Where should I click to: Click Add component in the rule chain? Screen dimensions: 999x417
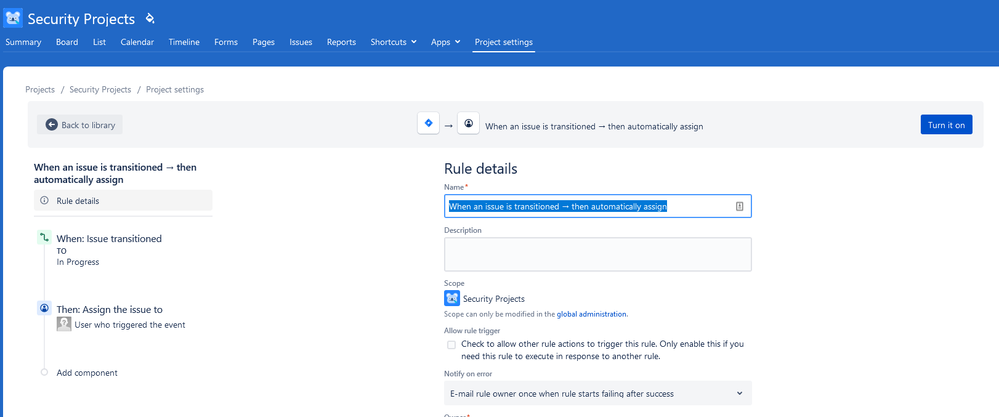click(x=87, y=373)
